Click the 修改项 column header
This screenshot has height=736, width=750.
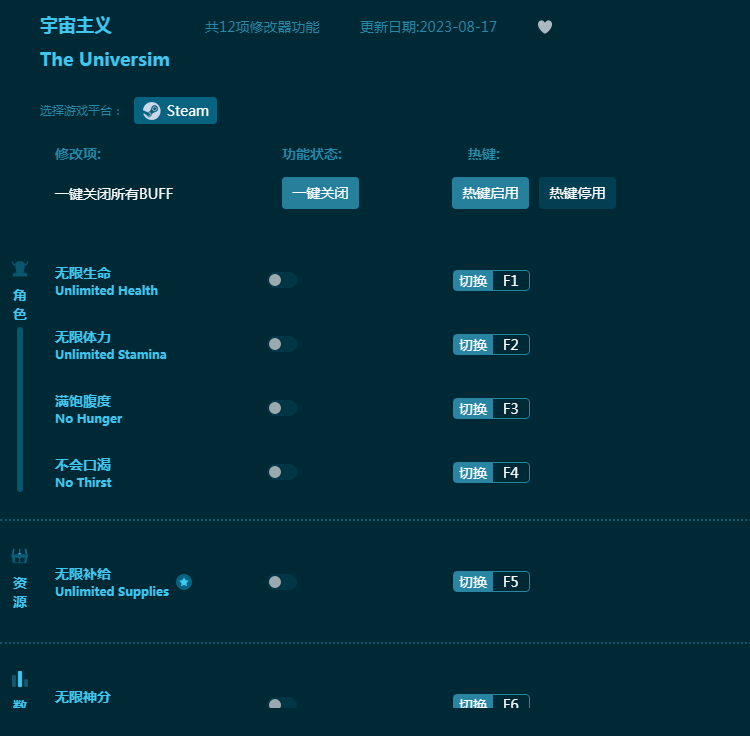(77, 154)
